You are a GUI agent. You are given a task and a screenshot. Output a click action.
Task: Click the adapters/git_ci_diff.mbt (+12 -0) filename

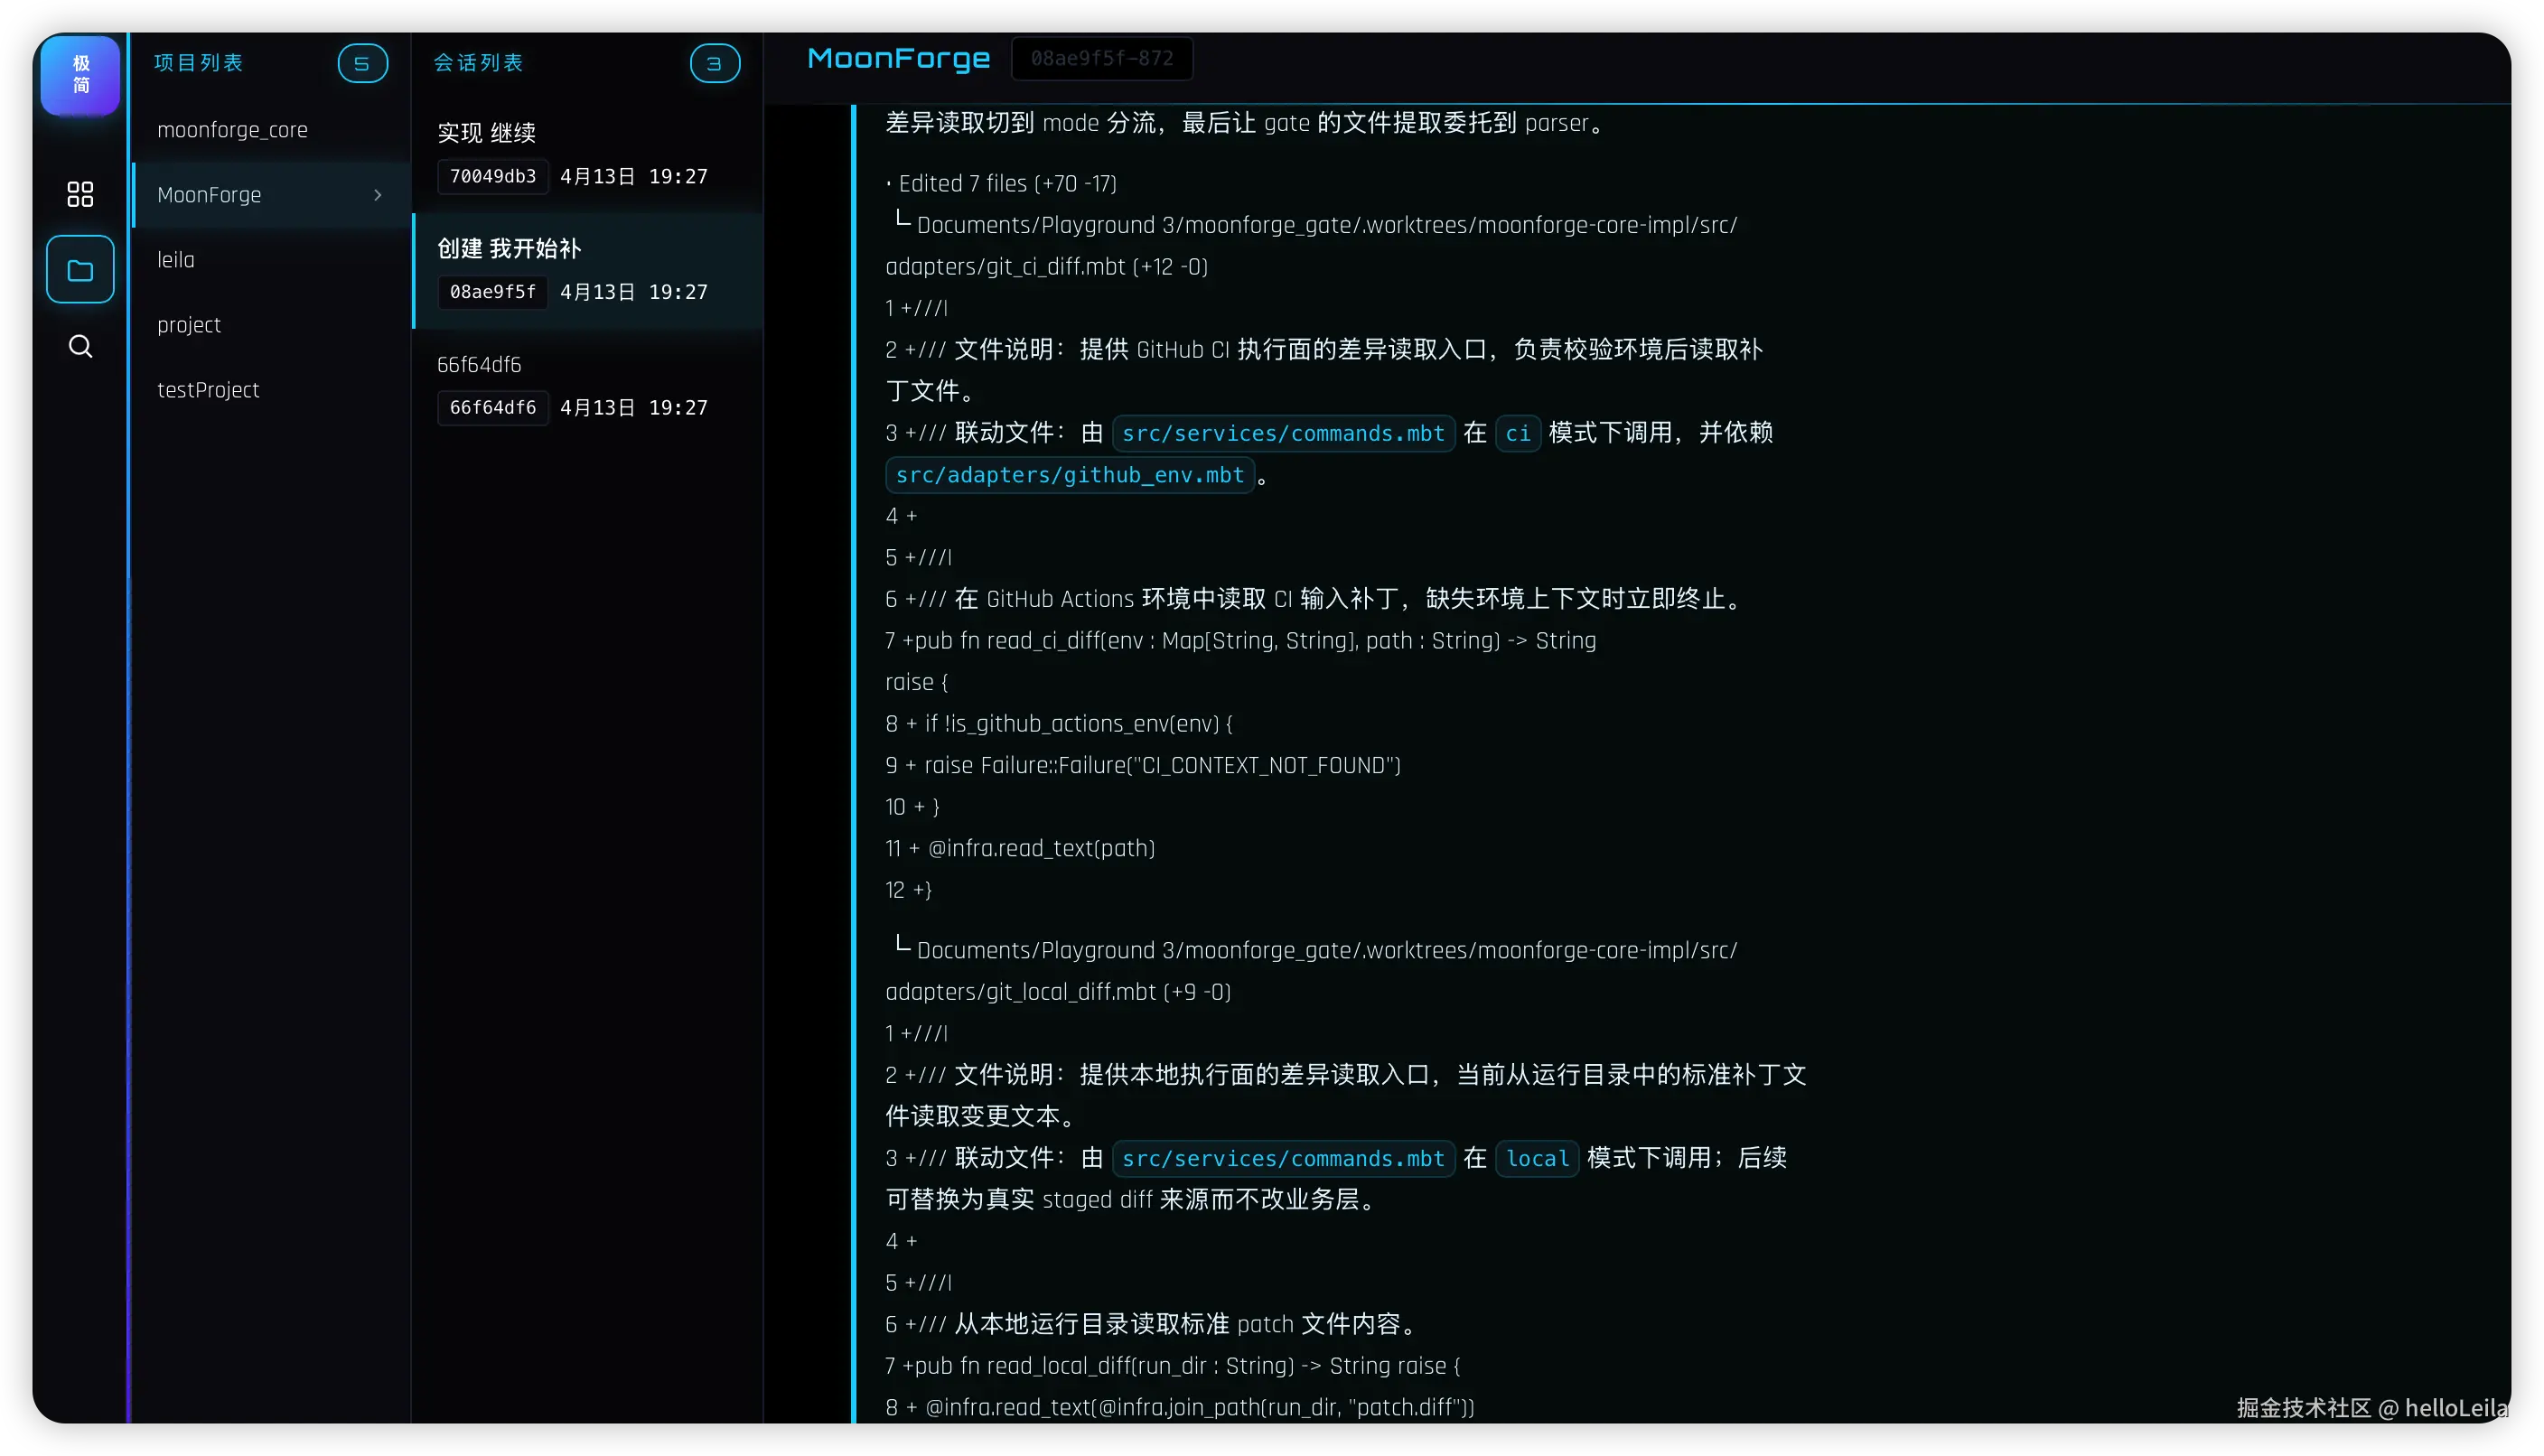click(x=1047, y=267)
